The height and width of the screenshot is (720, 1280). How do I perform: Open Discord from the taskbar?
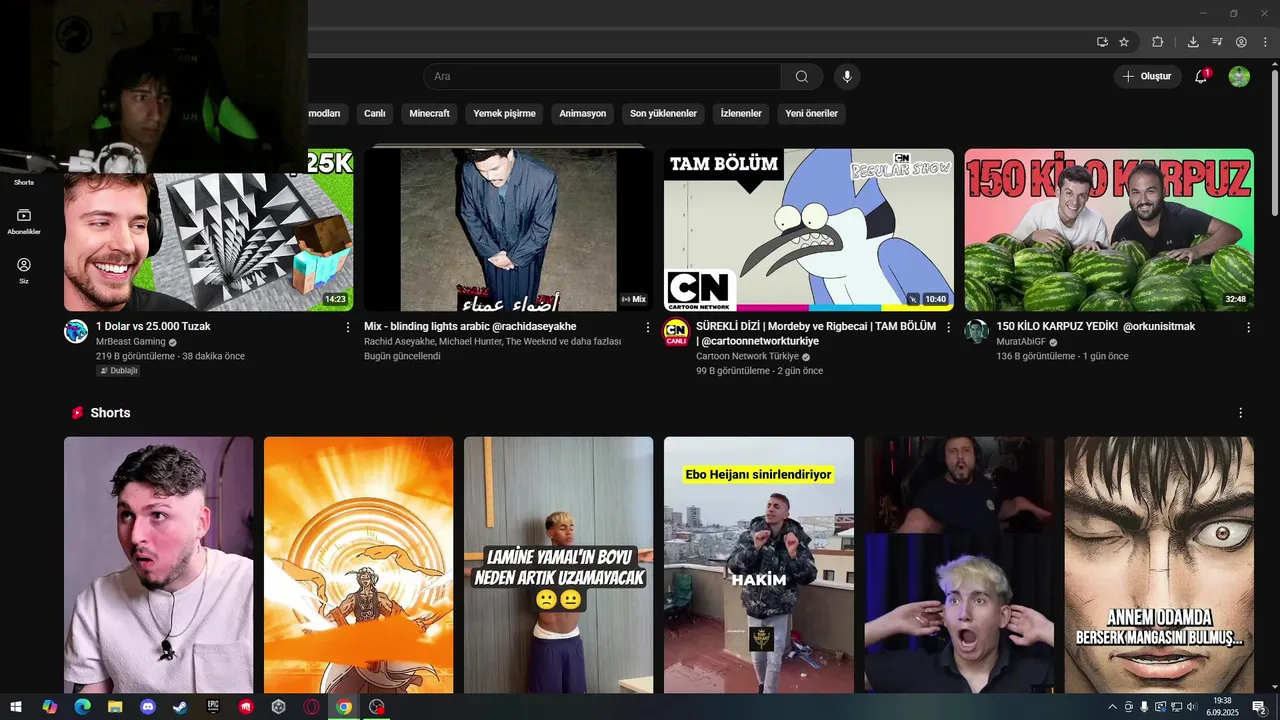[148, 706]
